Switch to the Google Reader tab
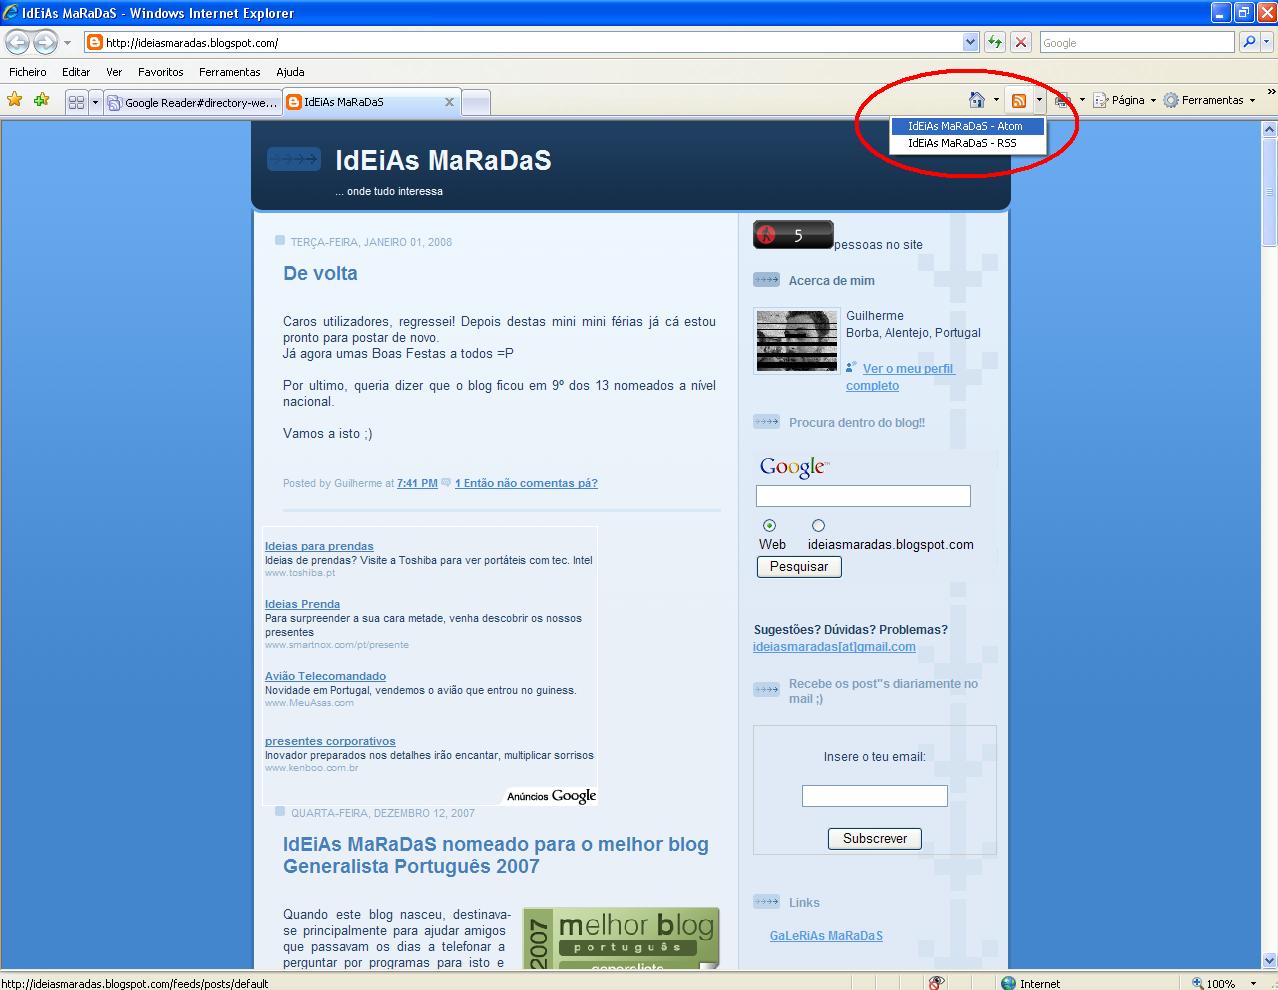1278x990 pixels. (x=193, y=102)
